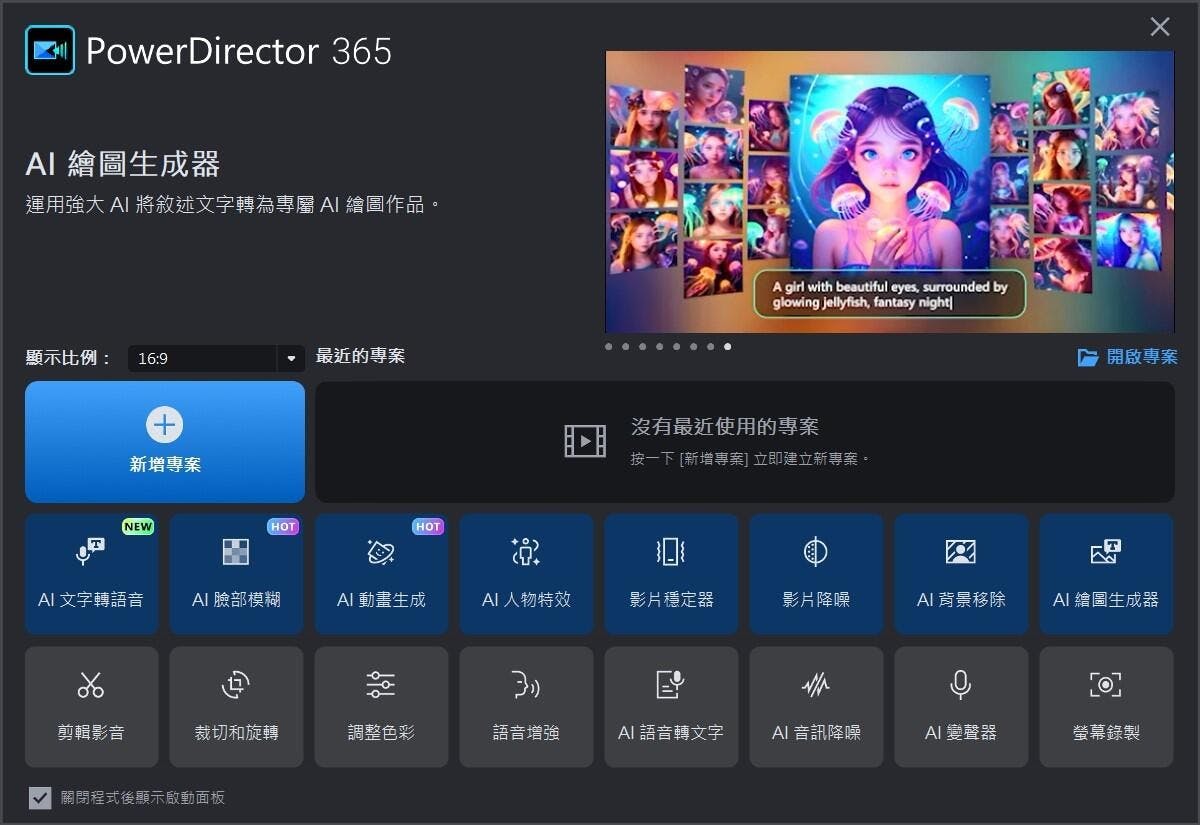
Task: Open AI 語音轉文字 tool
Action: (671, 707)
